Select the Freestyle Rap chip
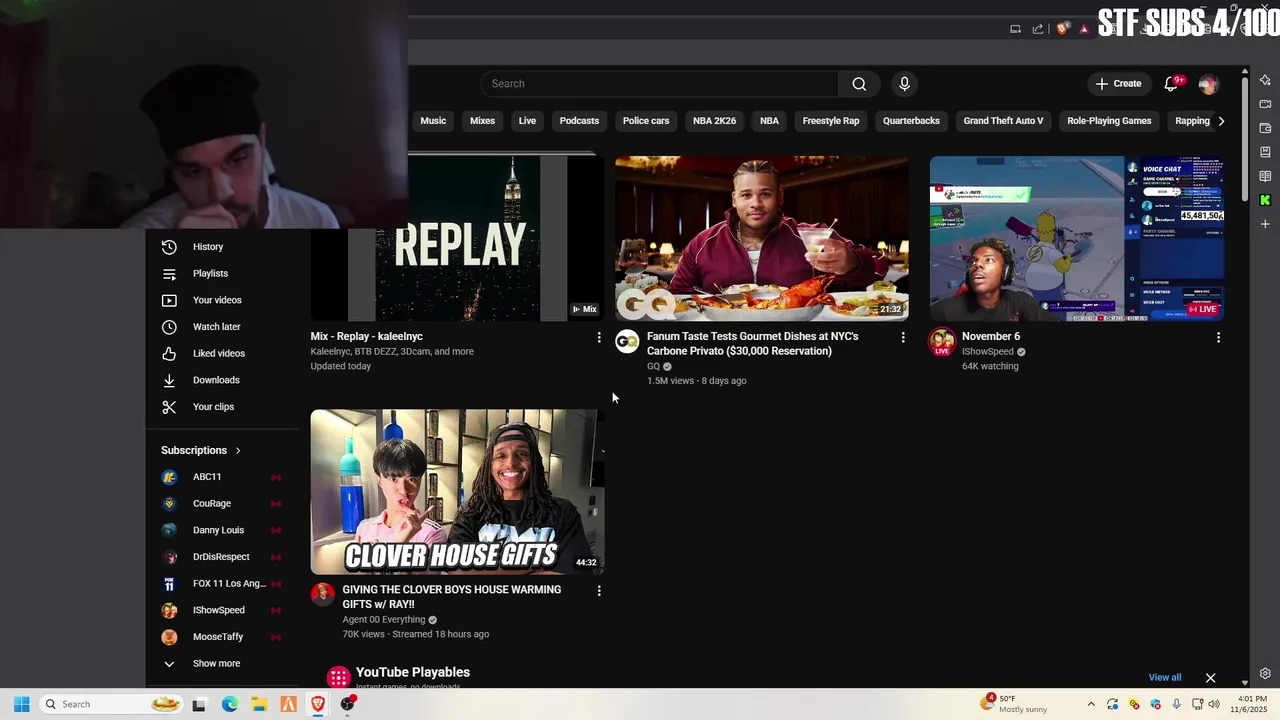 click(x=831, y=121)
